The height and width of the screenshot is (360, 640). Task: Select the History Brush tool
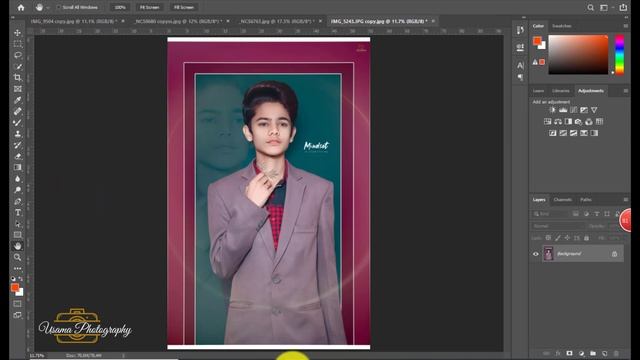(x=18, y=145)
